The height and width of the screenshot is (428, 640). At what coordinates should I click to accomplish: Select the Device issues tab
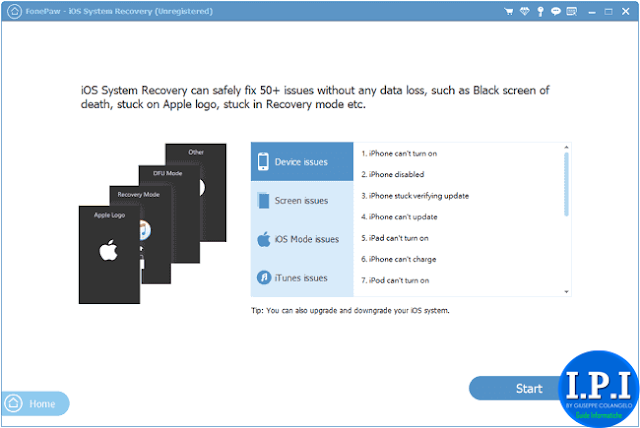[x=302, y=162]
